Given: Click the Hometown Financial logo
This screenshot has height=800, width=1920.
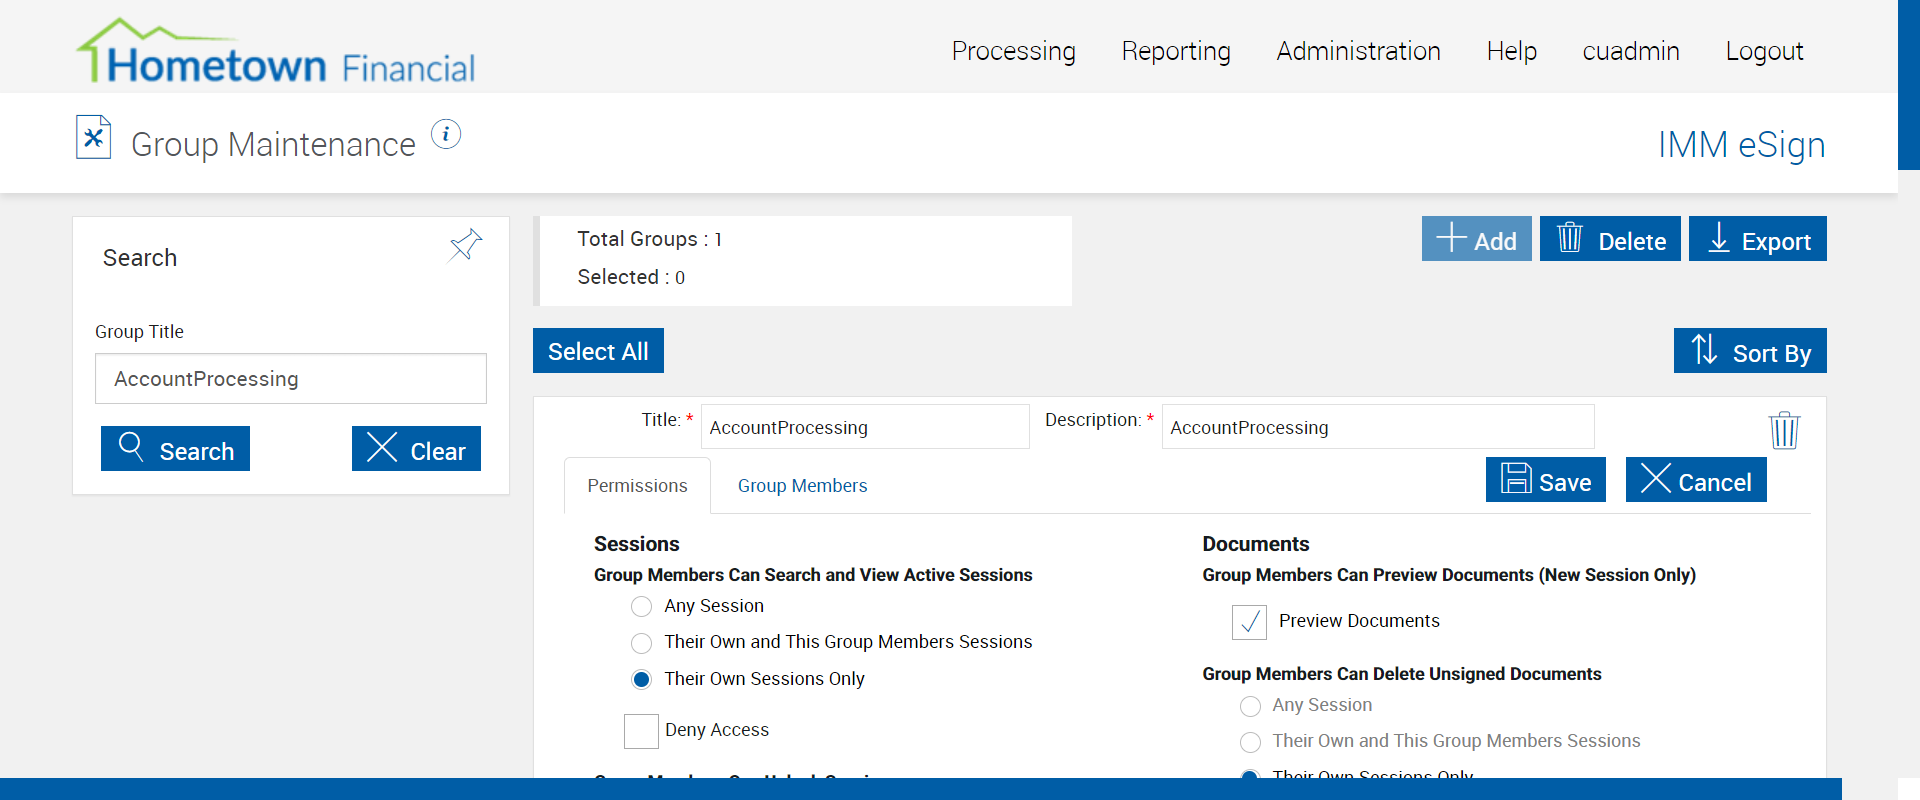Looking at the screenshot, I should 276,52.
